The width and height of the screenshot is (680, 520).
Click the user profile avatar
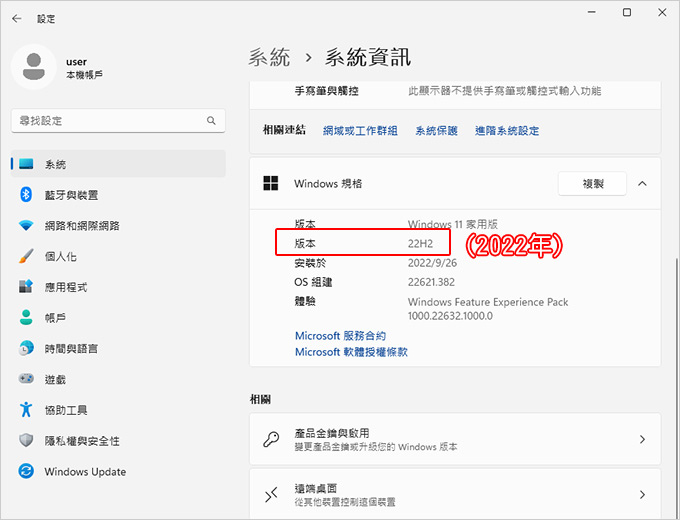point(33,67)
